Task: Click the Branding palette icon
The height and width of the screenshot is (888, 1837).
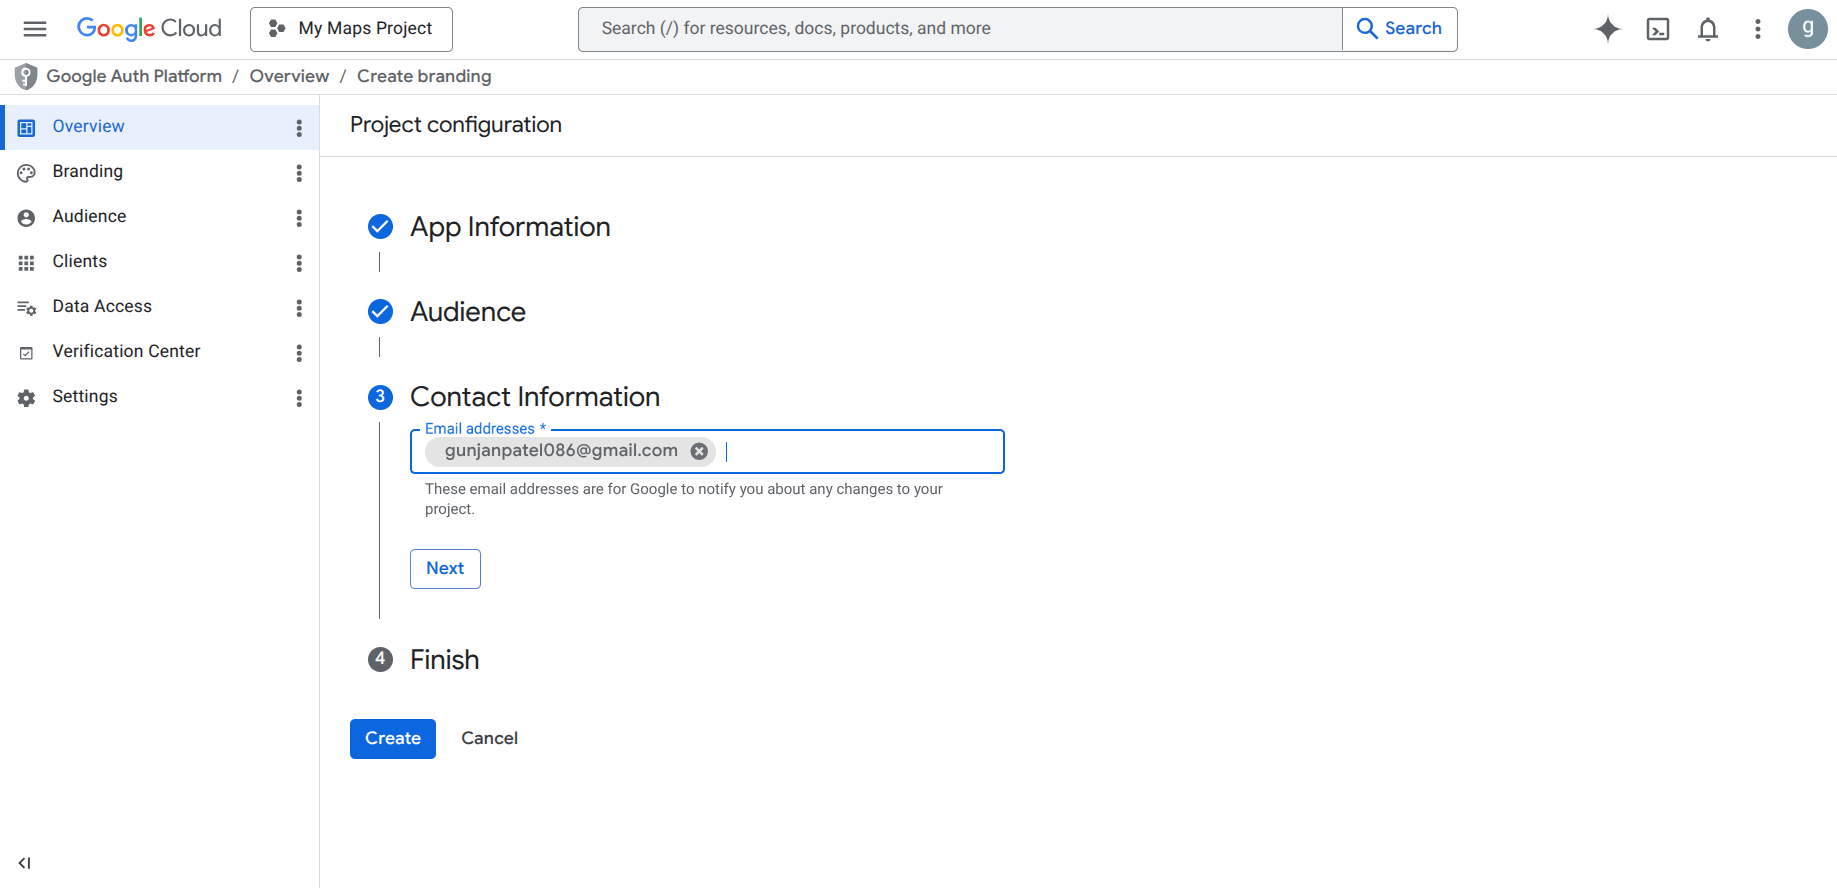Action: click(27, 173)
